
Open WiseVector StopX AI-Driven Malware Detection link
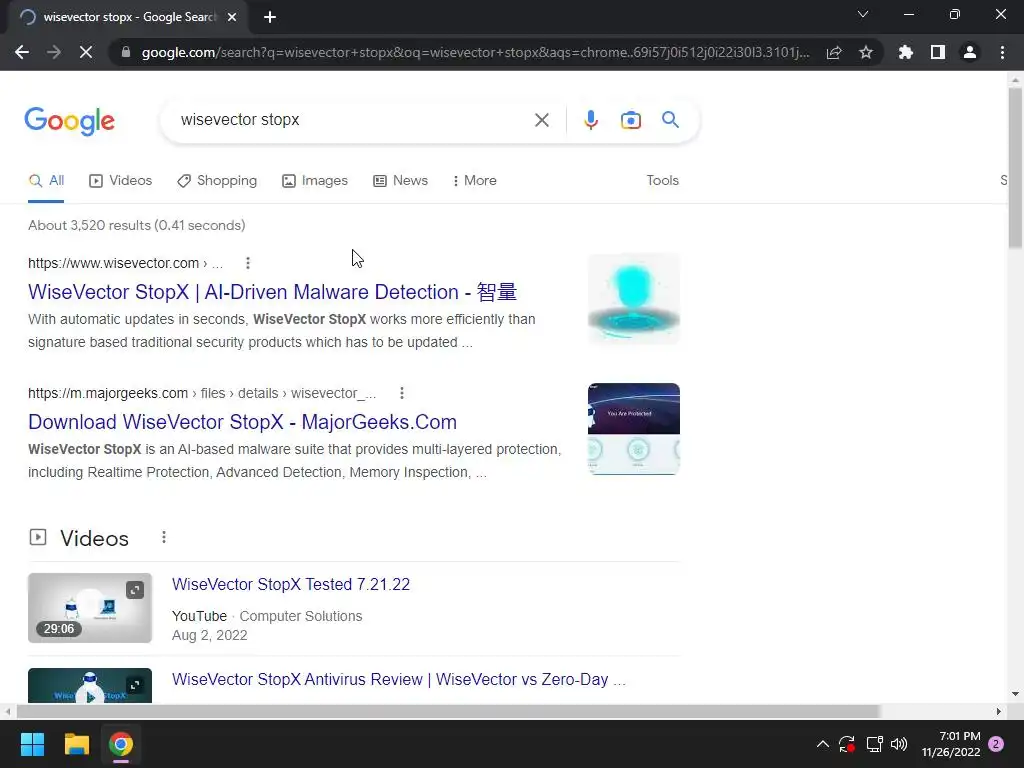point(272,292)
